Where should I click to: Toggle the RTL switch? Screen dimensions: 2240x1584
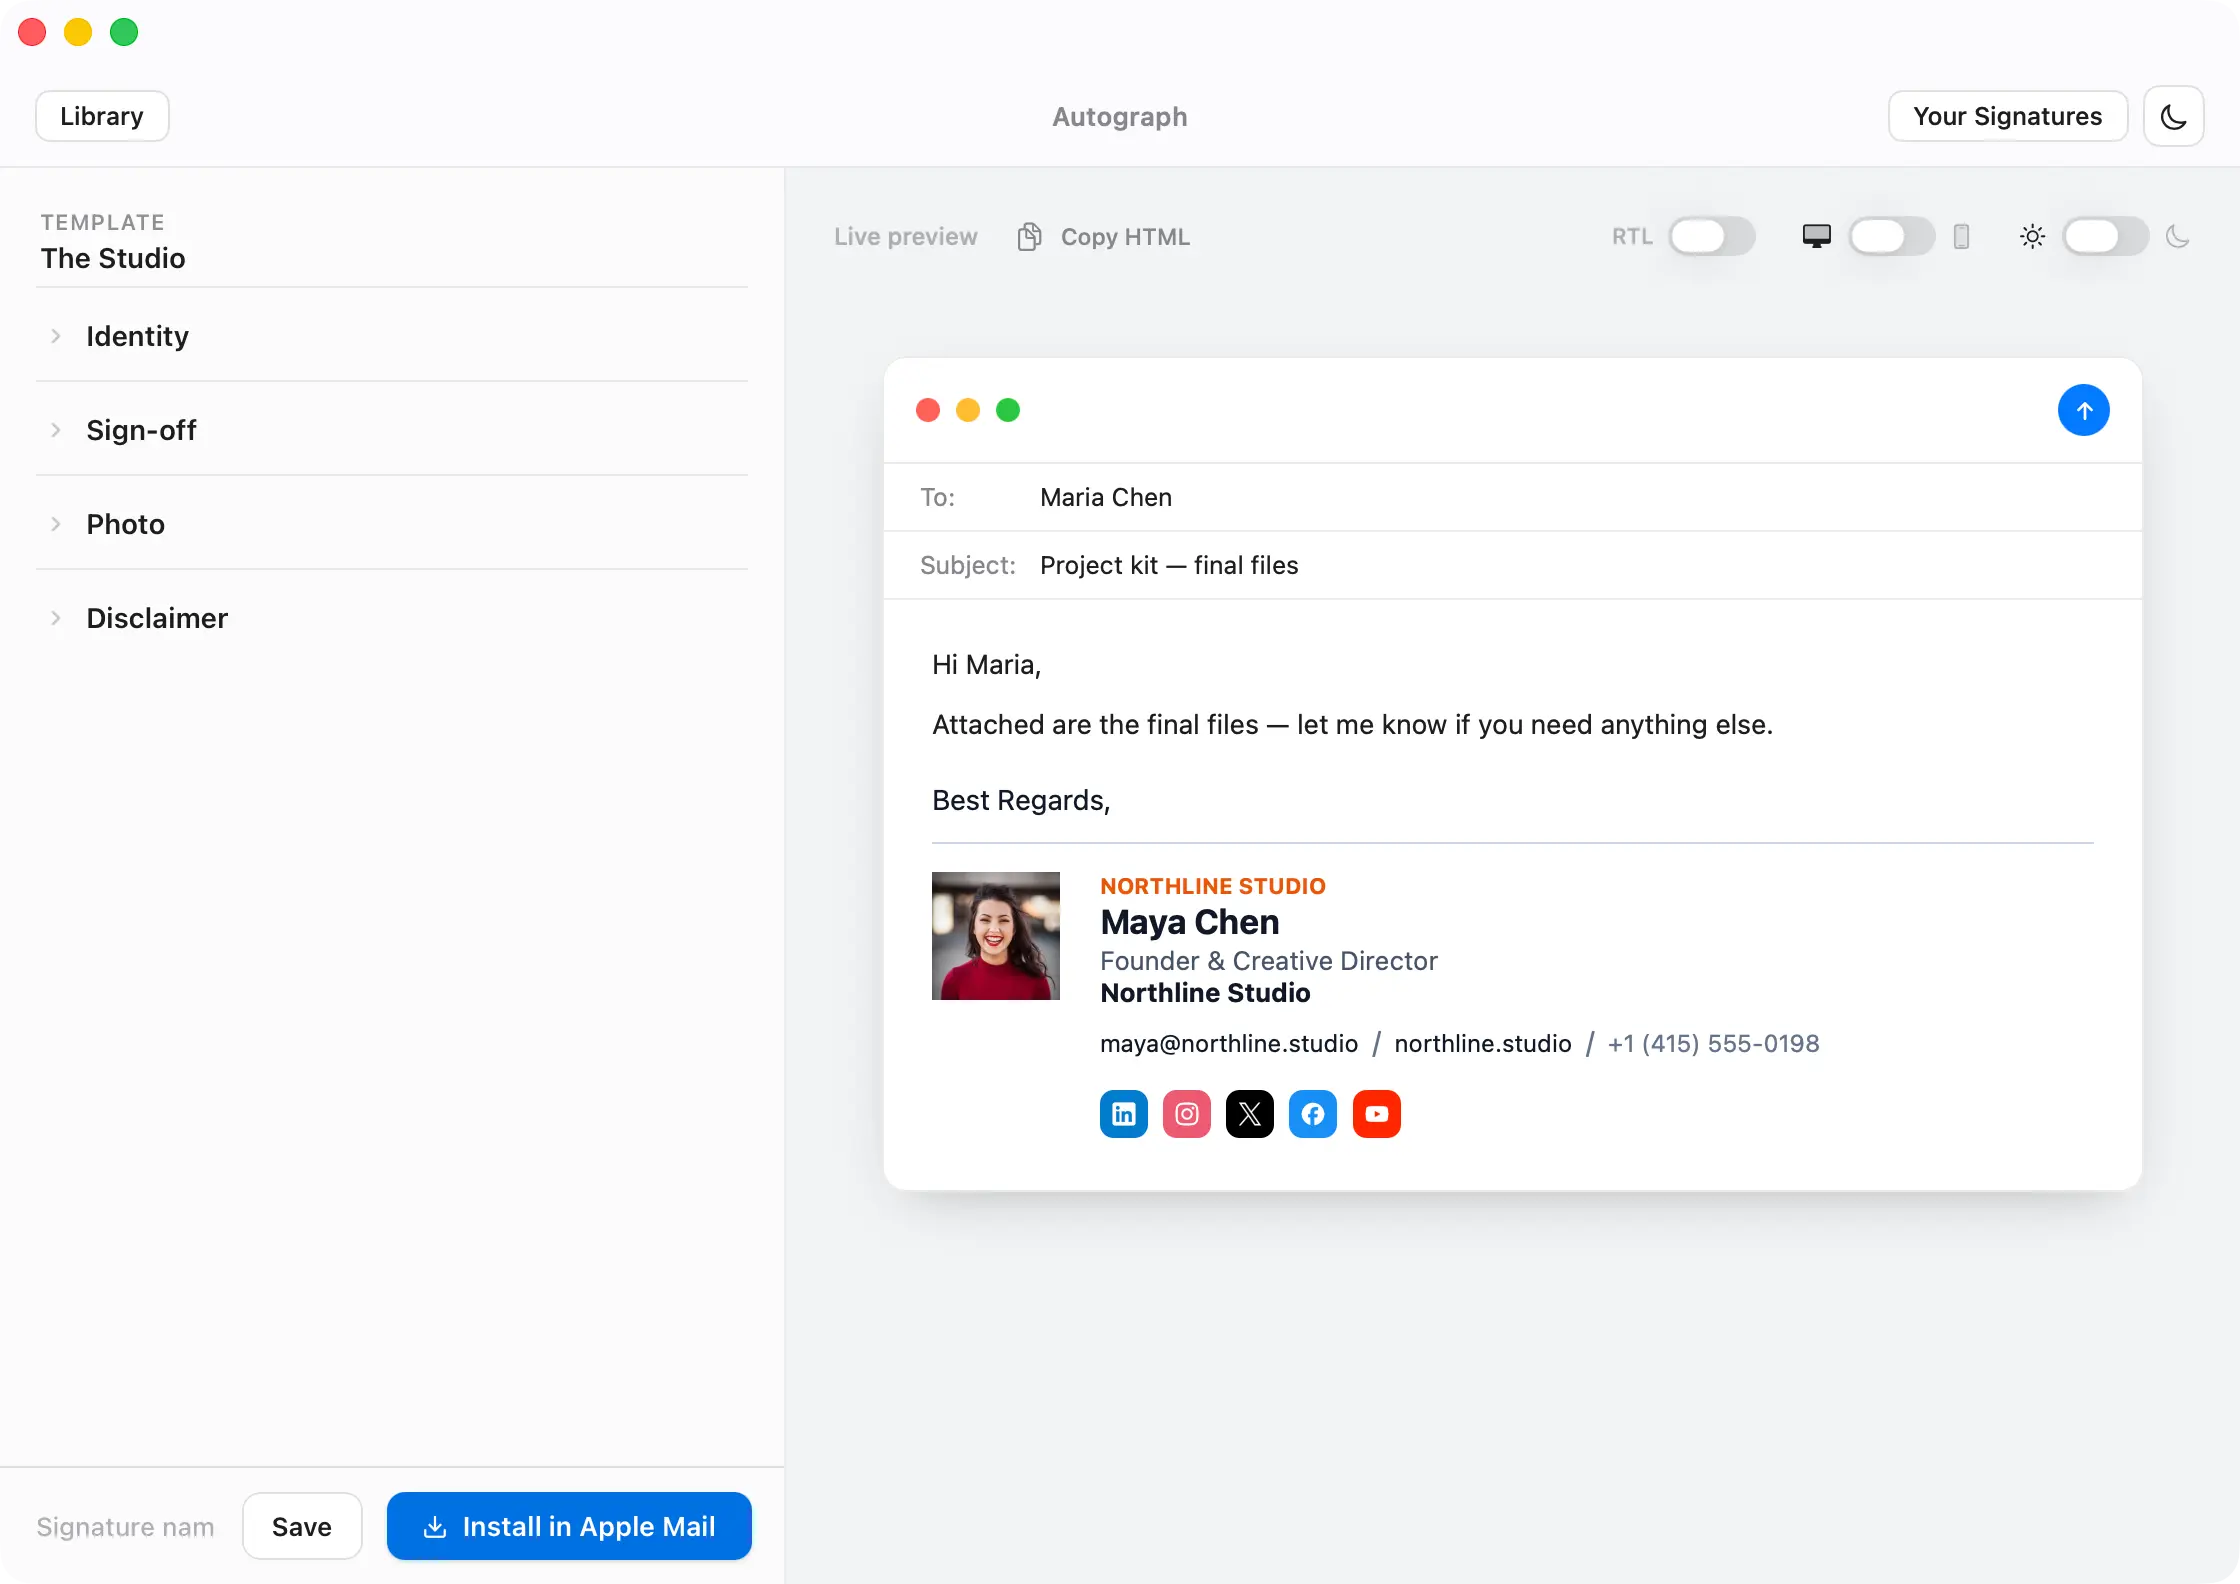pos(1711,236)
